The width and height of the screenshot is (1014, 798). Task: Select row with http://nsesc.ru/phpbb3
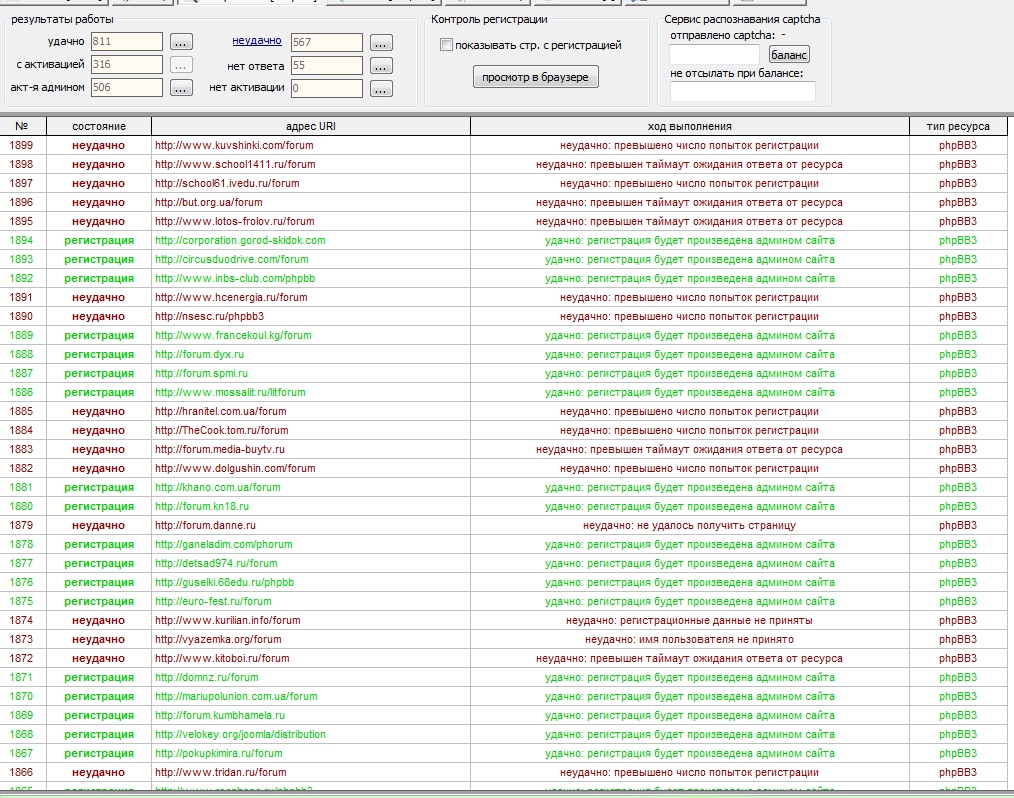click(504, 316)
